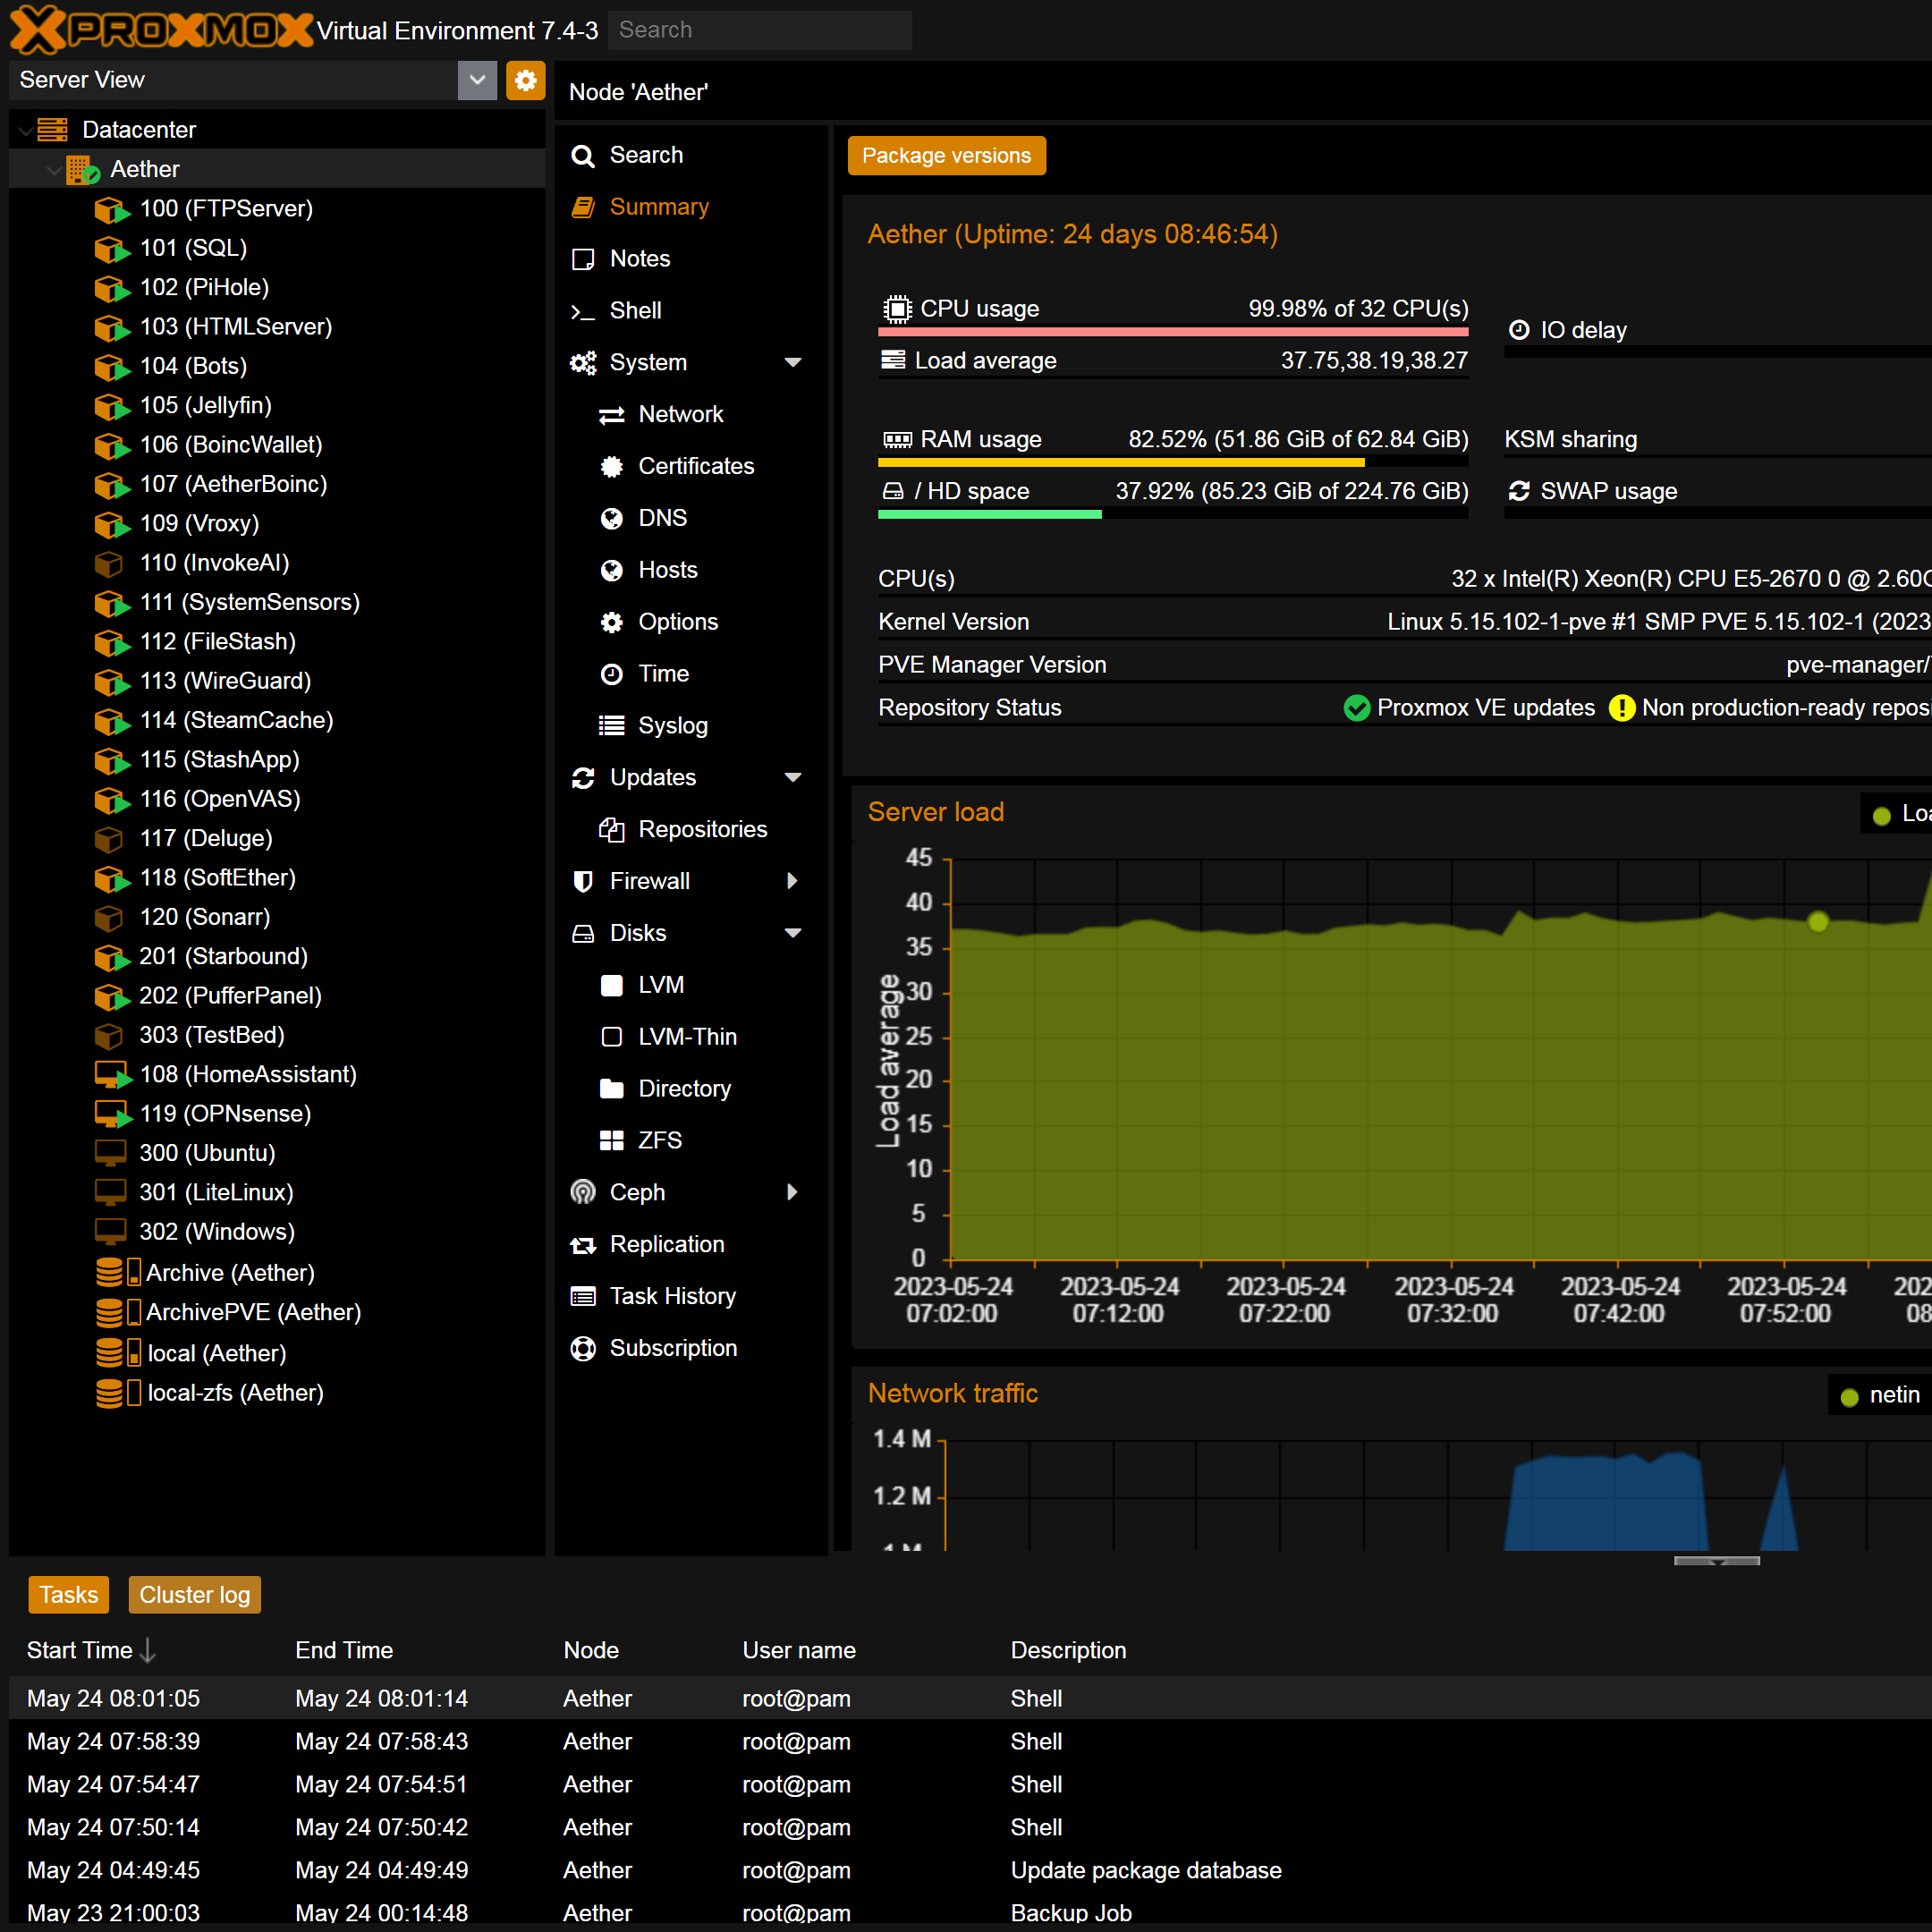
Task: Click the highlighted data point on Server load chart
Action: coord(1819,921)
